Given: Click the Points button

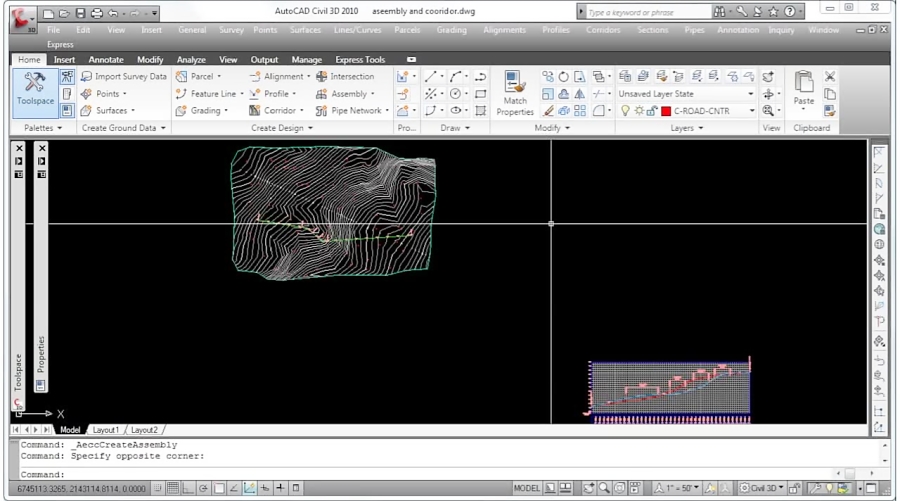Looking at the screenshot, I should coord(103,94).
